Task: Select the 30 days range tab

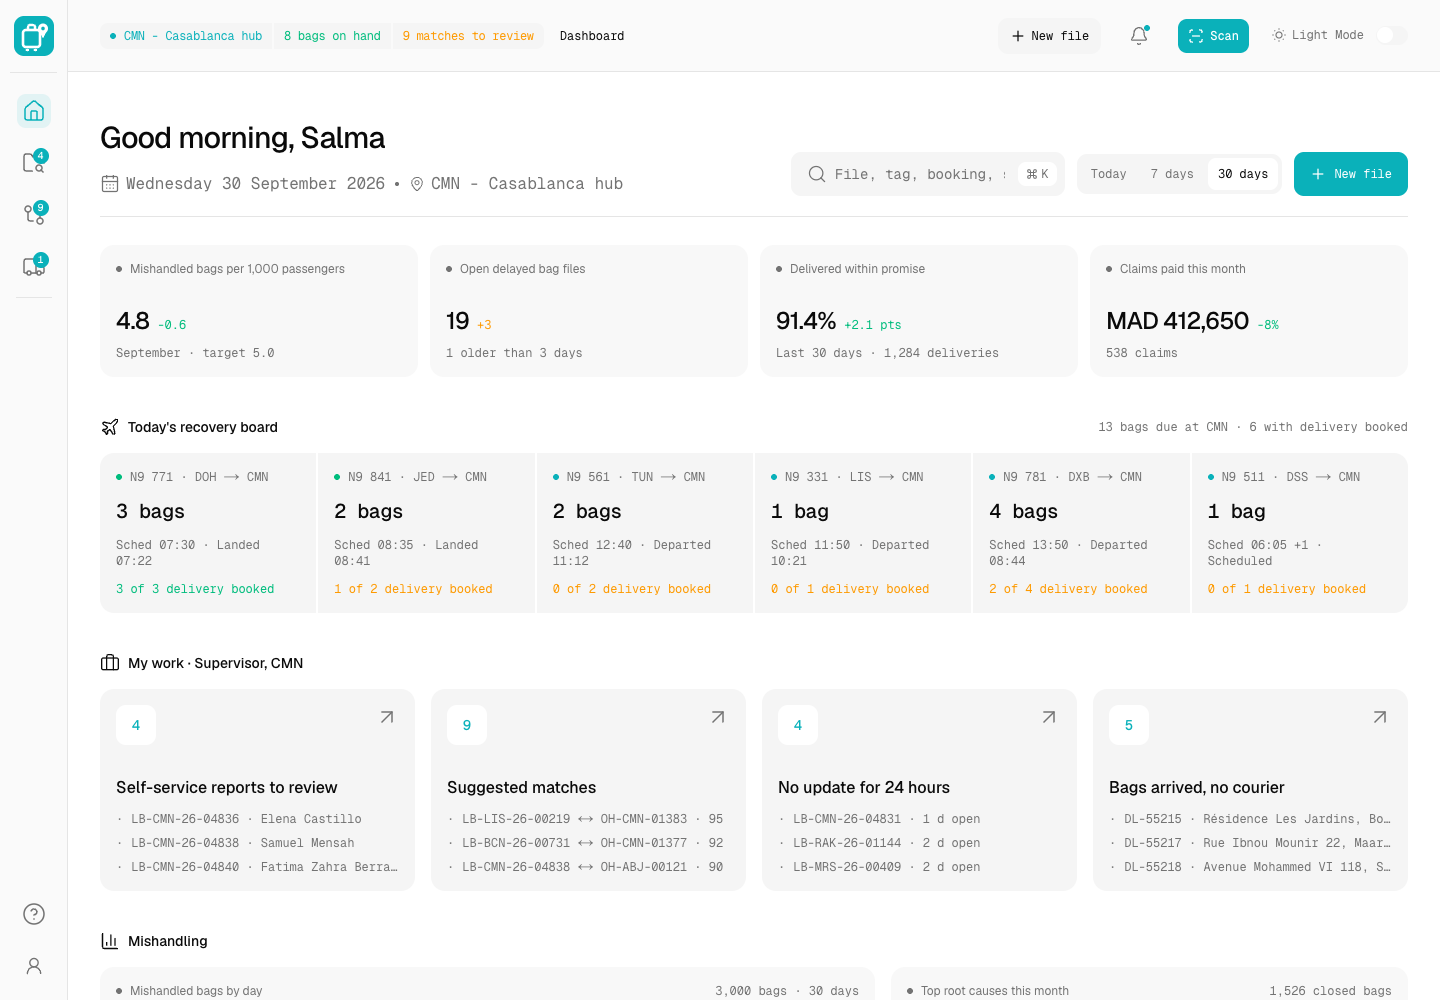Action: click(x=1243, y=174)
